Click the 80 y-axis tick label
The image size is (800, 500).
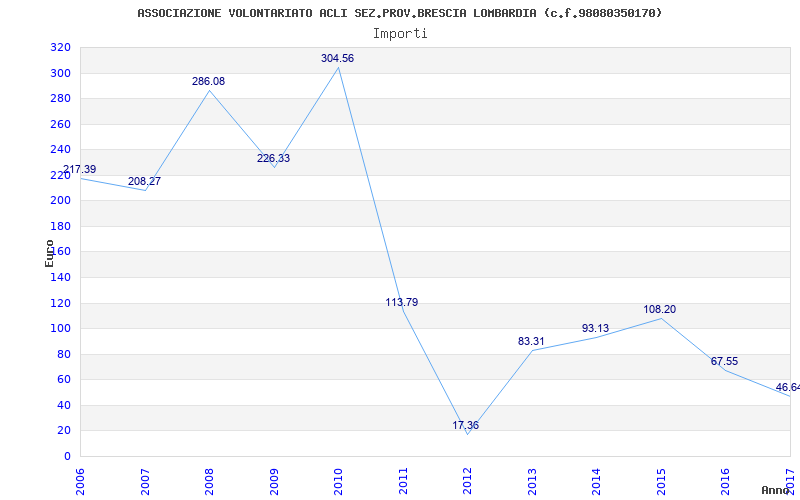click(x=64, y=355)
